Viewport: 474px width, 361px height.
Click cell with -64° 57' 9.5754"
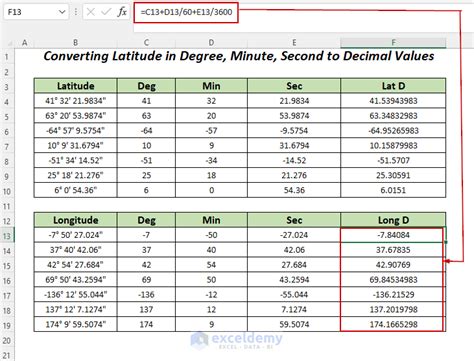click(x=75, y=131)
